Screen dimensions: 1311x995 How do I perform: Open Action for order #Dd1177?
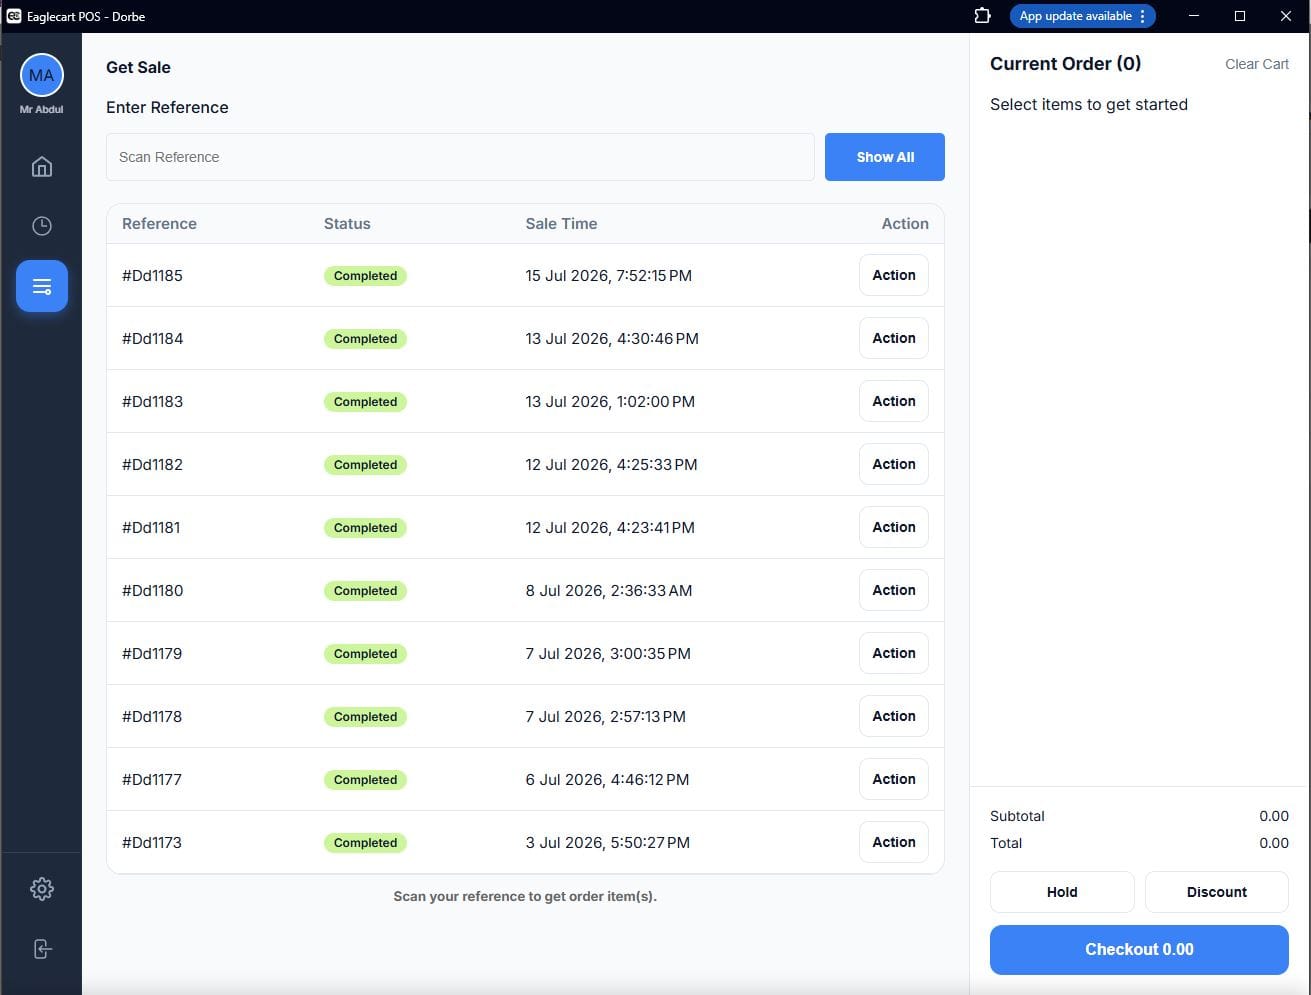click(x=894, y=779)
